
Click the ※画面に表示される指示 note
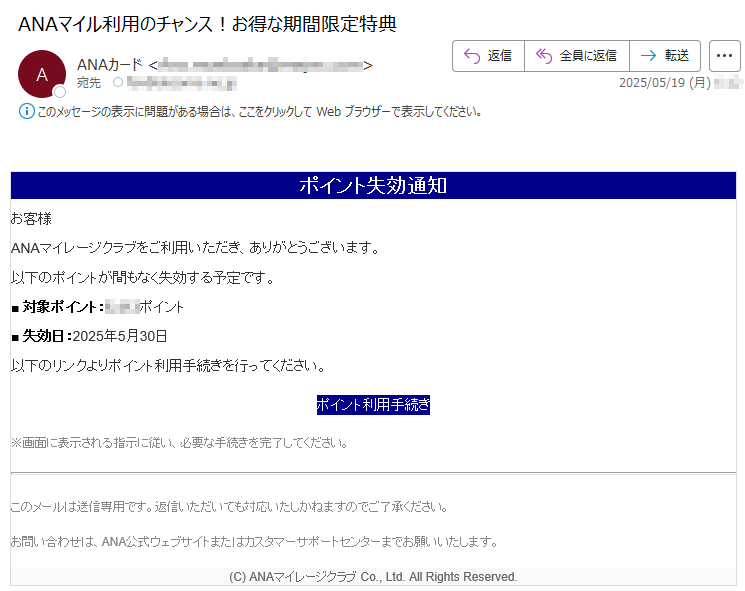[x=180, y=443]
